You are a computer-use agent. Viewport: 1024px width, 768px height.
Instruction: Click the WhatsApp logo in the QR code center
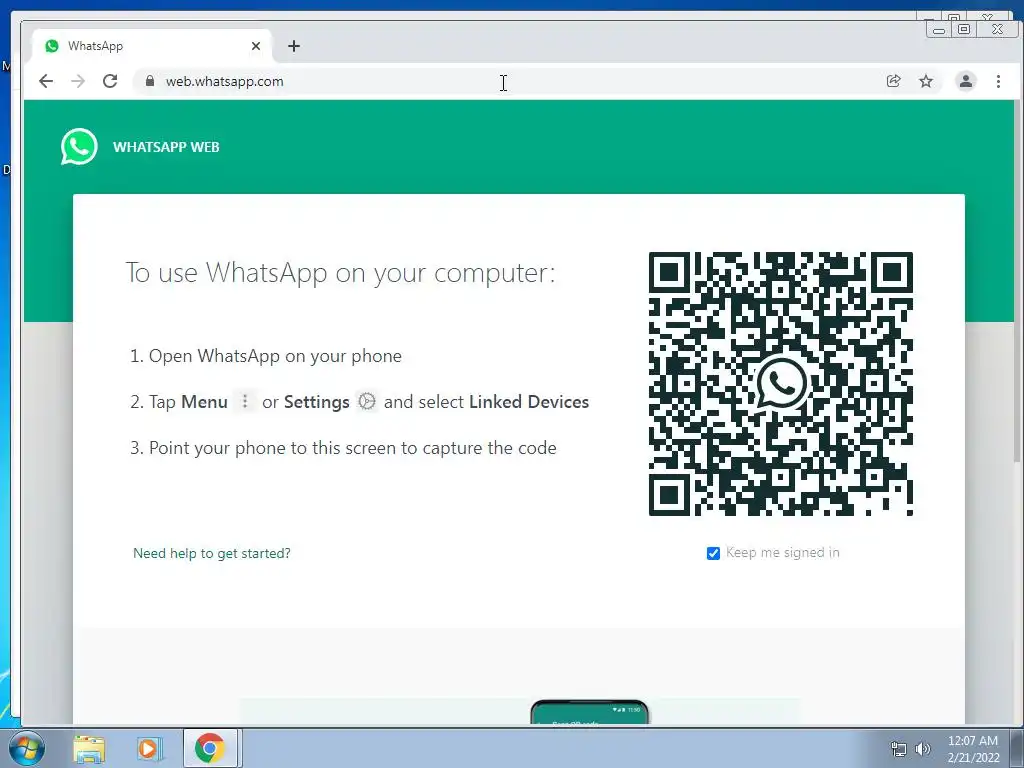point(780,383)
